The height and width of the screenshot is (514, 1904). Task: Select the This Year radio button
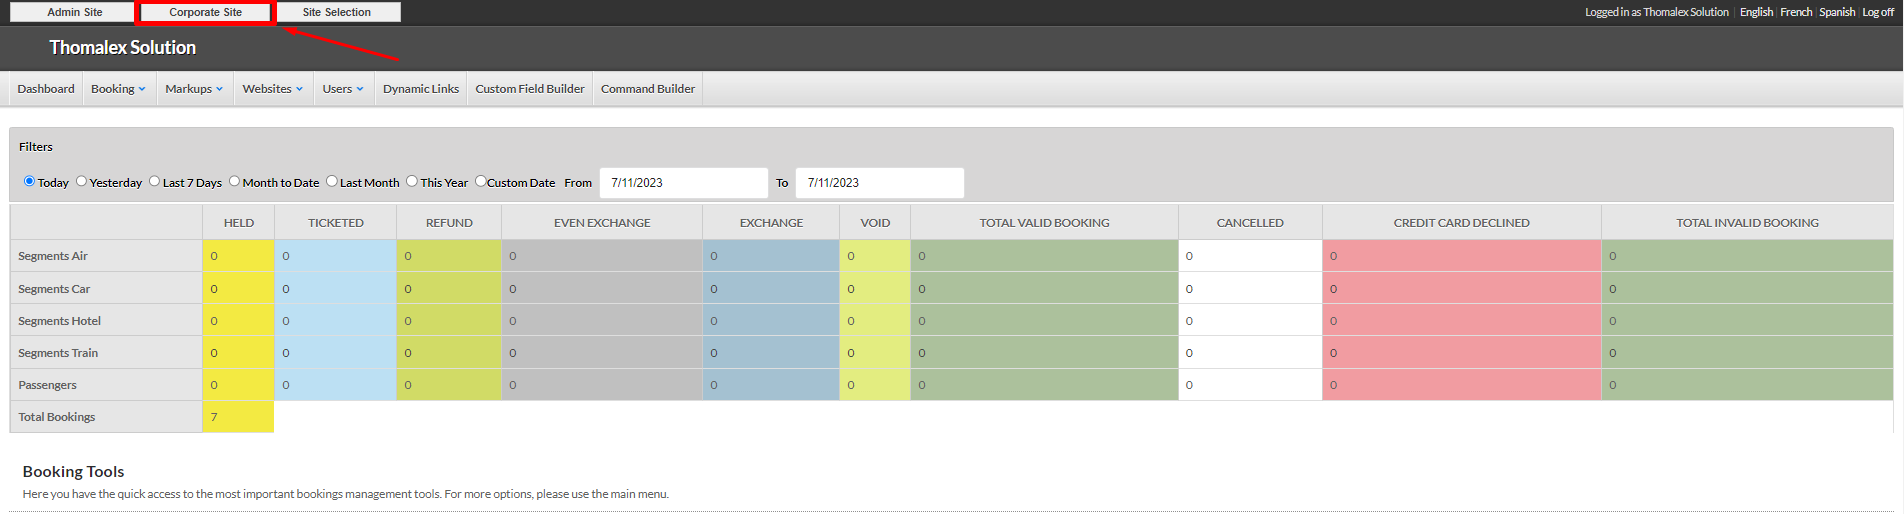(411, 181)
